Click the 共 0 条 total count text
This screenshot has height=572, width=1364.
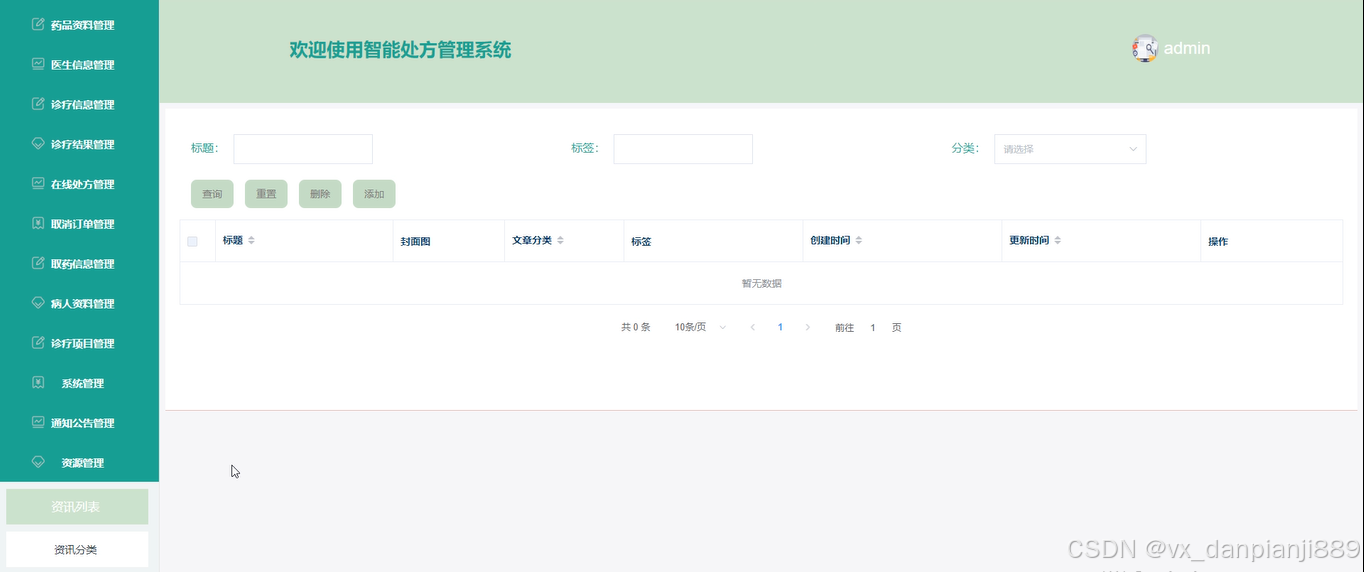pyautogui.click(x=636, y=327)
